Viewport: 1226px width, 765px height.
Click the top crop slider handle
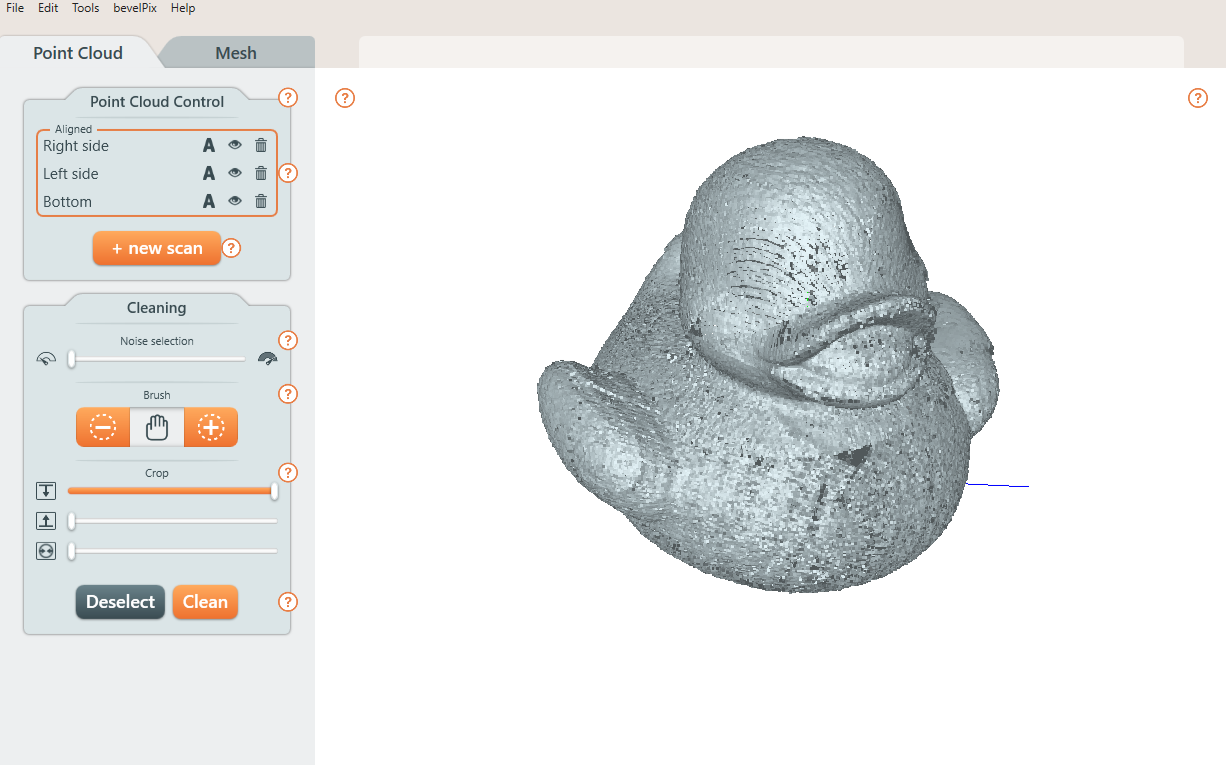(274, 491)
